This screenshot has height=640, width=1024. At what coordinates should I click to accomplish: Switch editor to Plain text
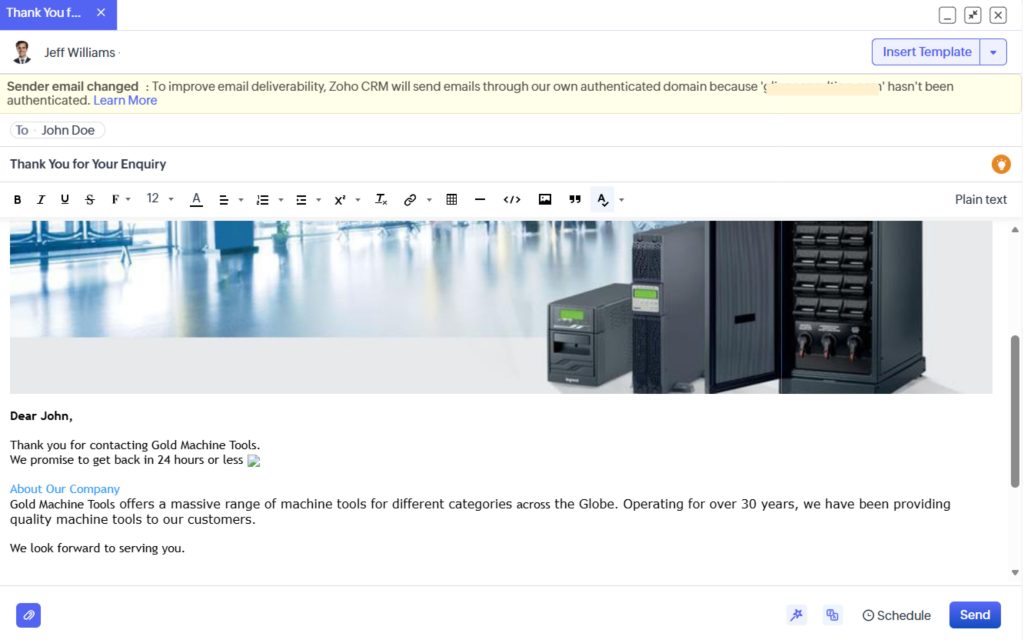click(980, 200)
